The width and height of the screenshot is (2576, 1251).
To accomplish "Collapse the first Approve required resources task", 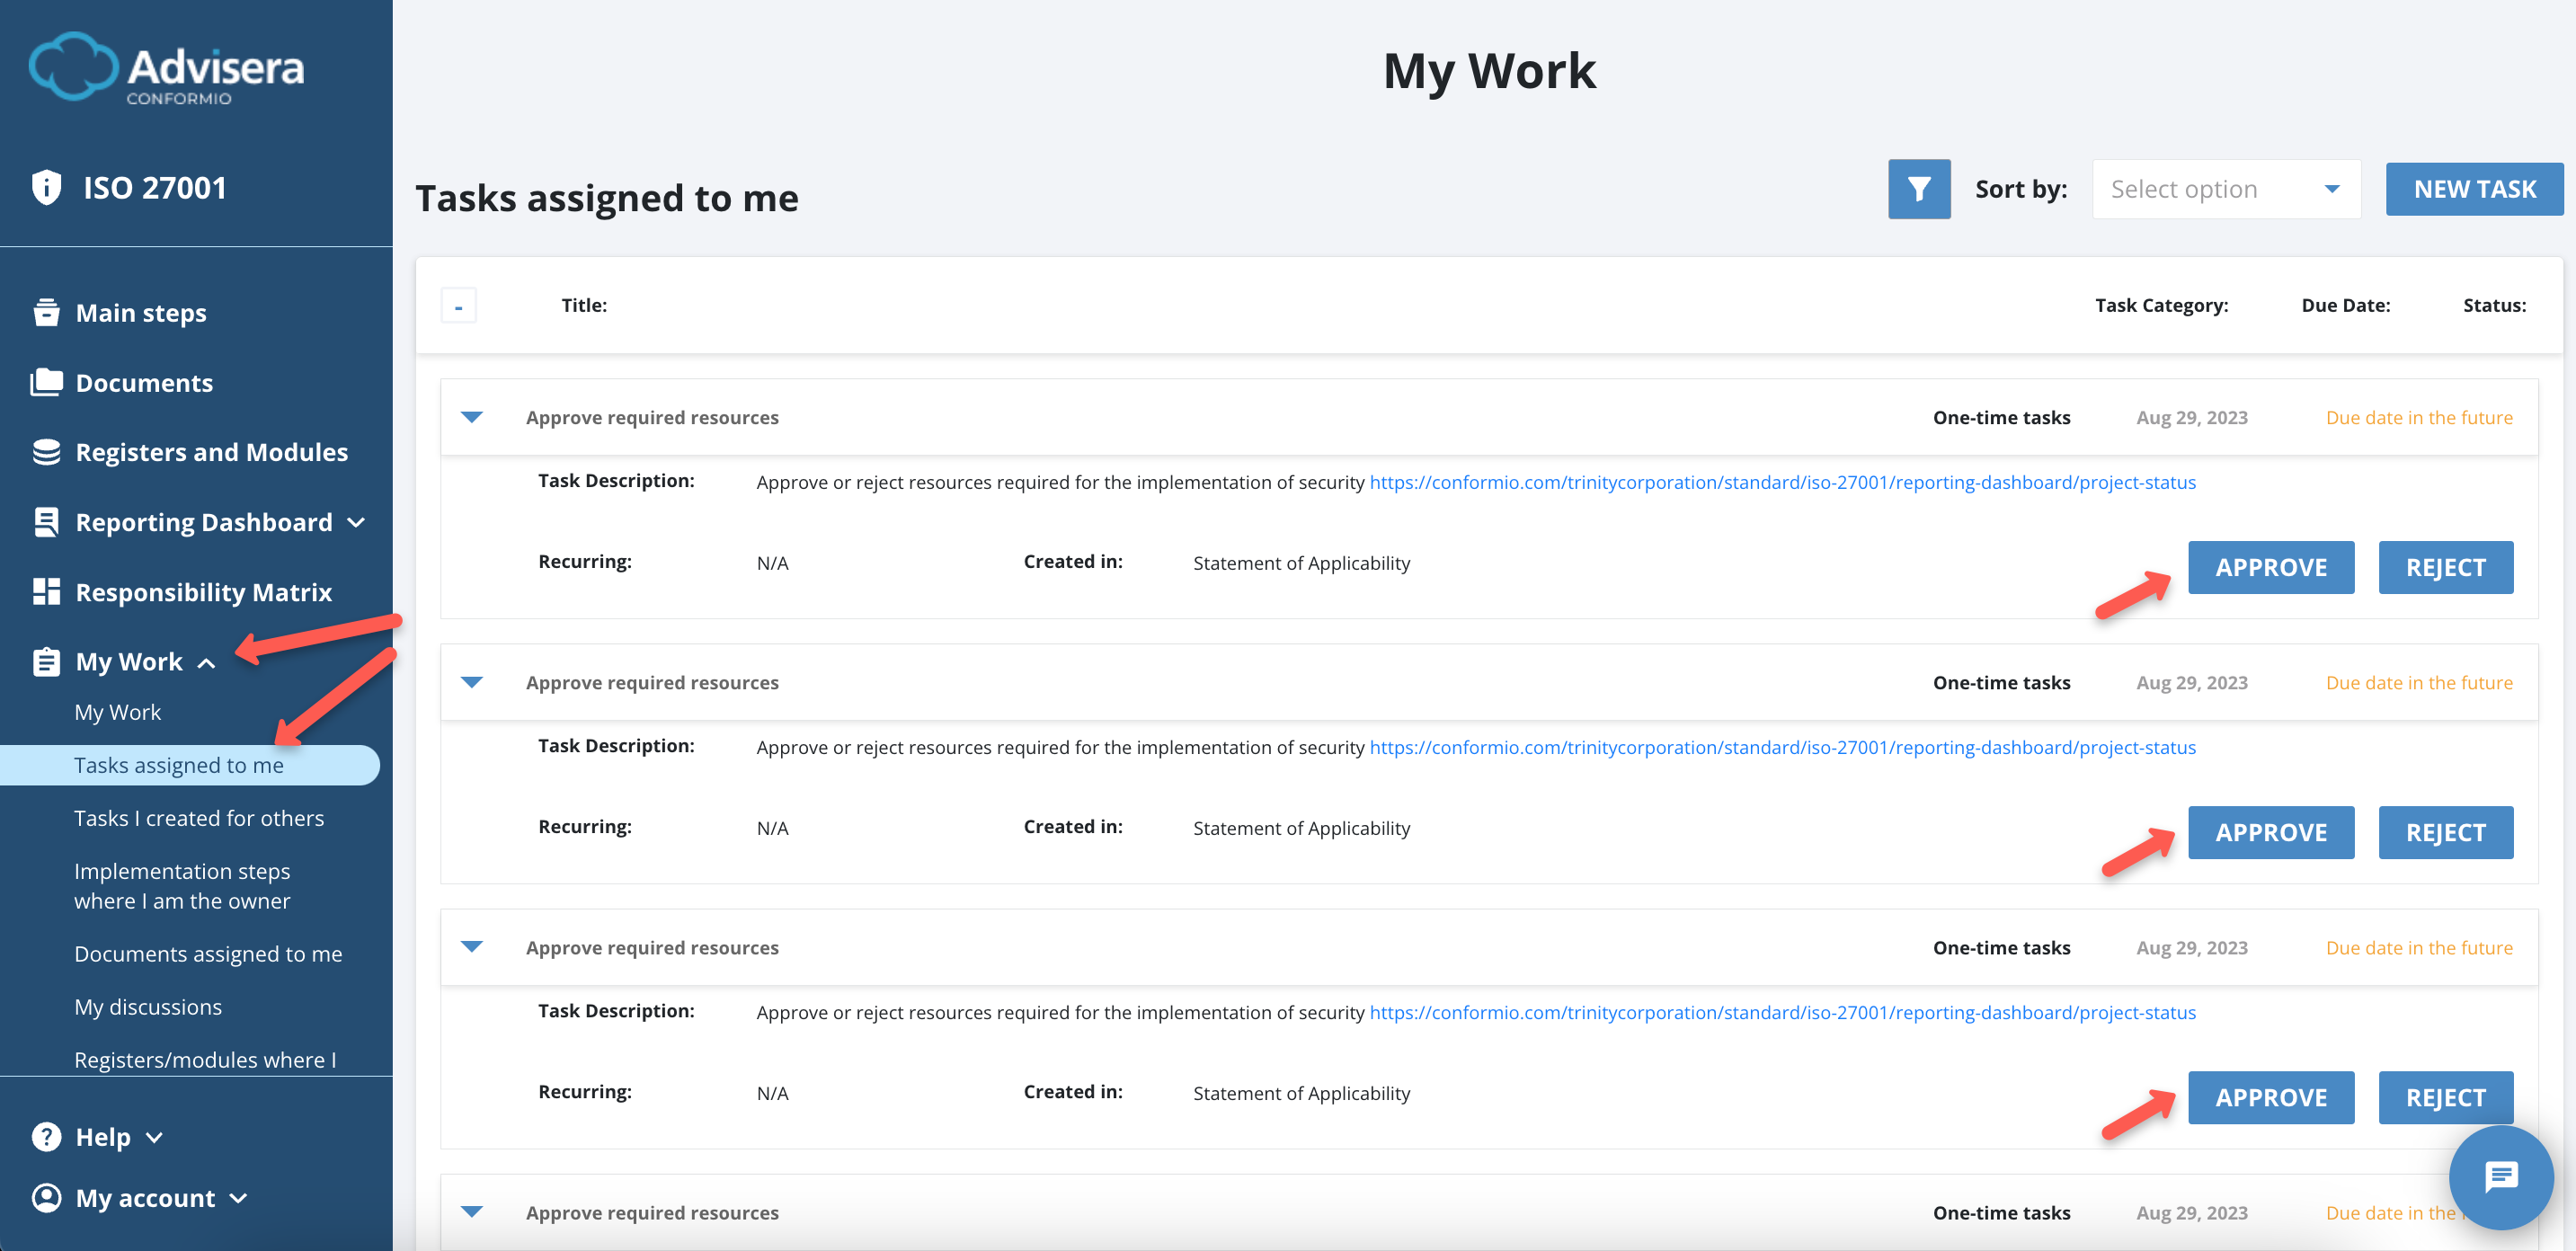I will coord(472,417).
